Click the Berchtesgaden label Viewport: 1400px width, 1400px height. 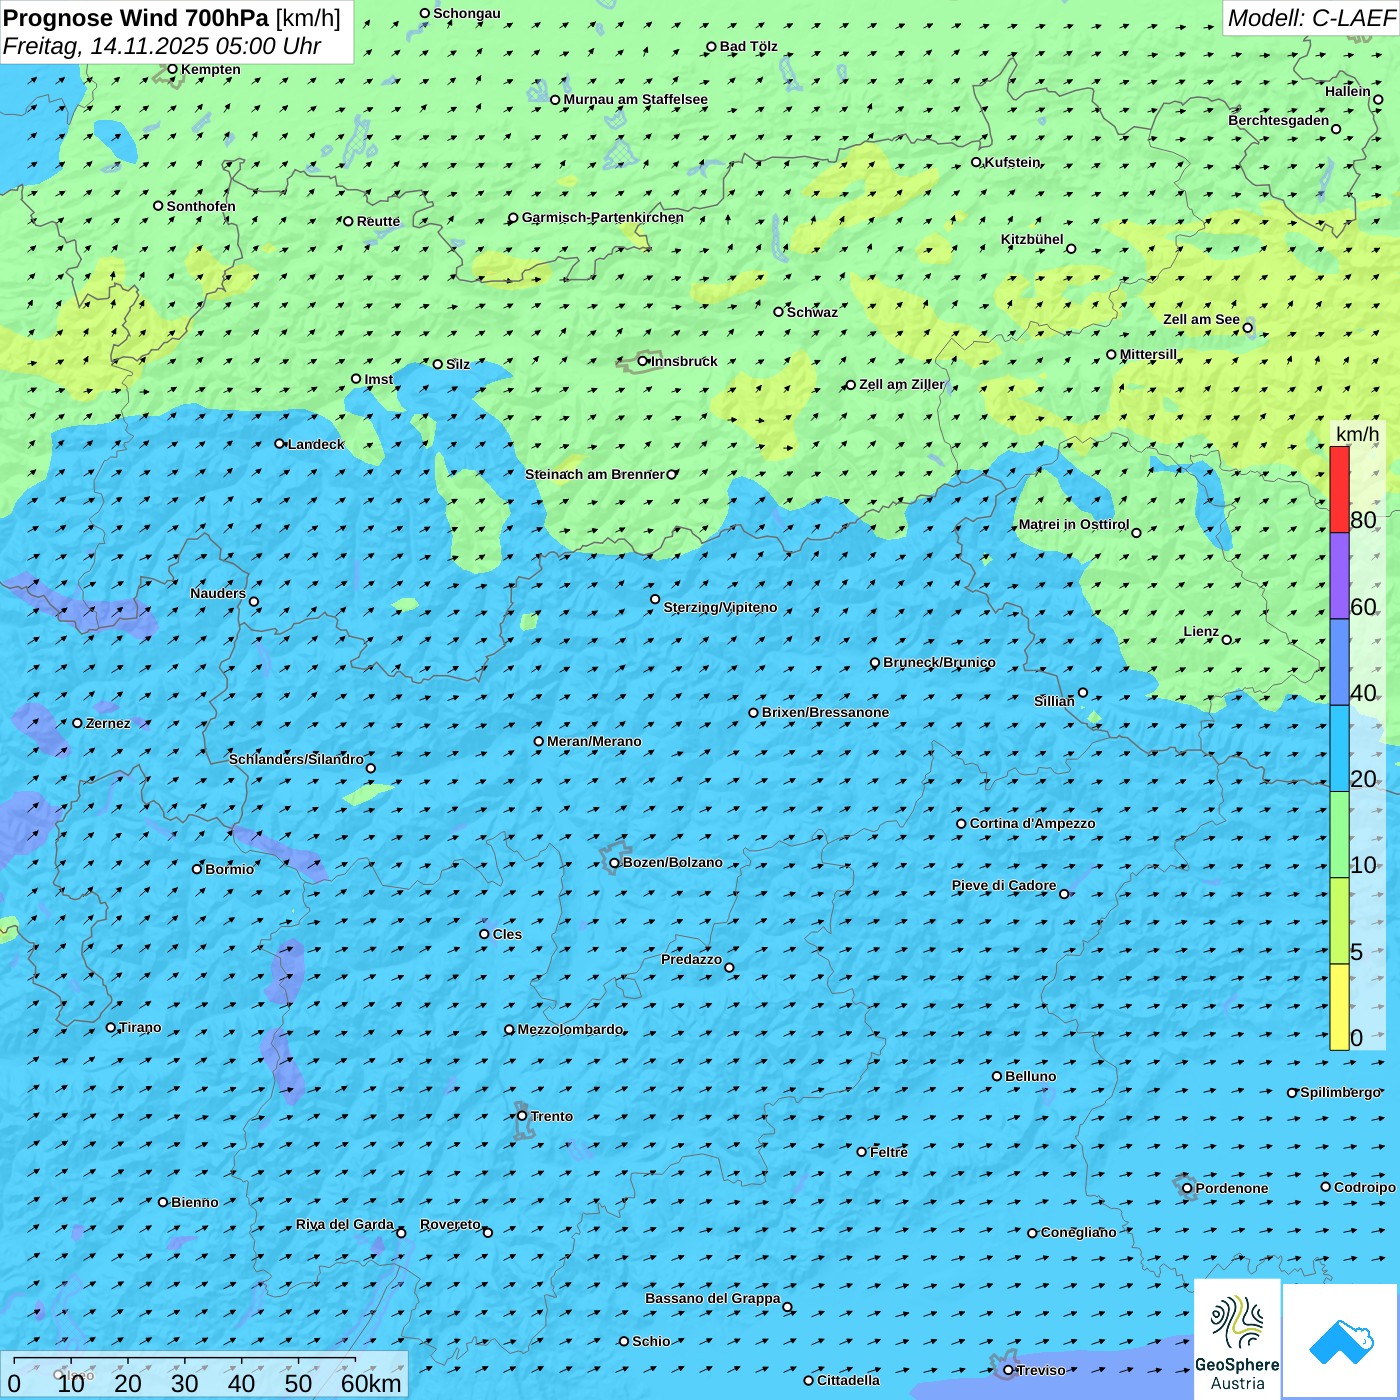(x=1279, y=120)
